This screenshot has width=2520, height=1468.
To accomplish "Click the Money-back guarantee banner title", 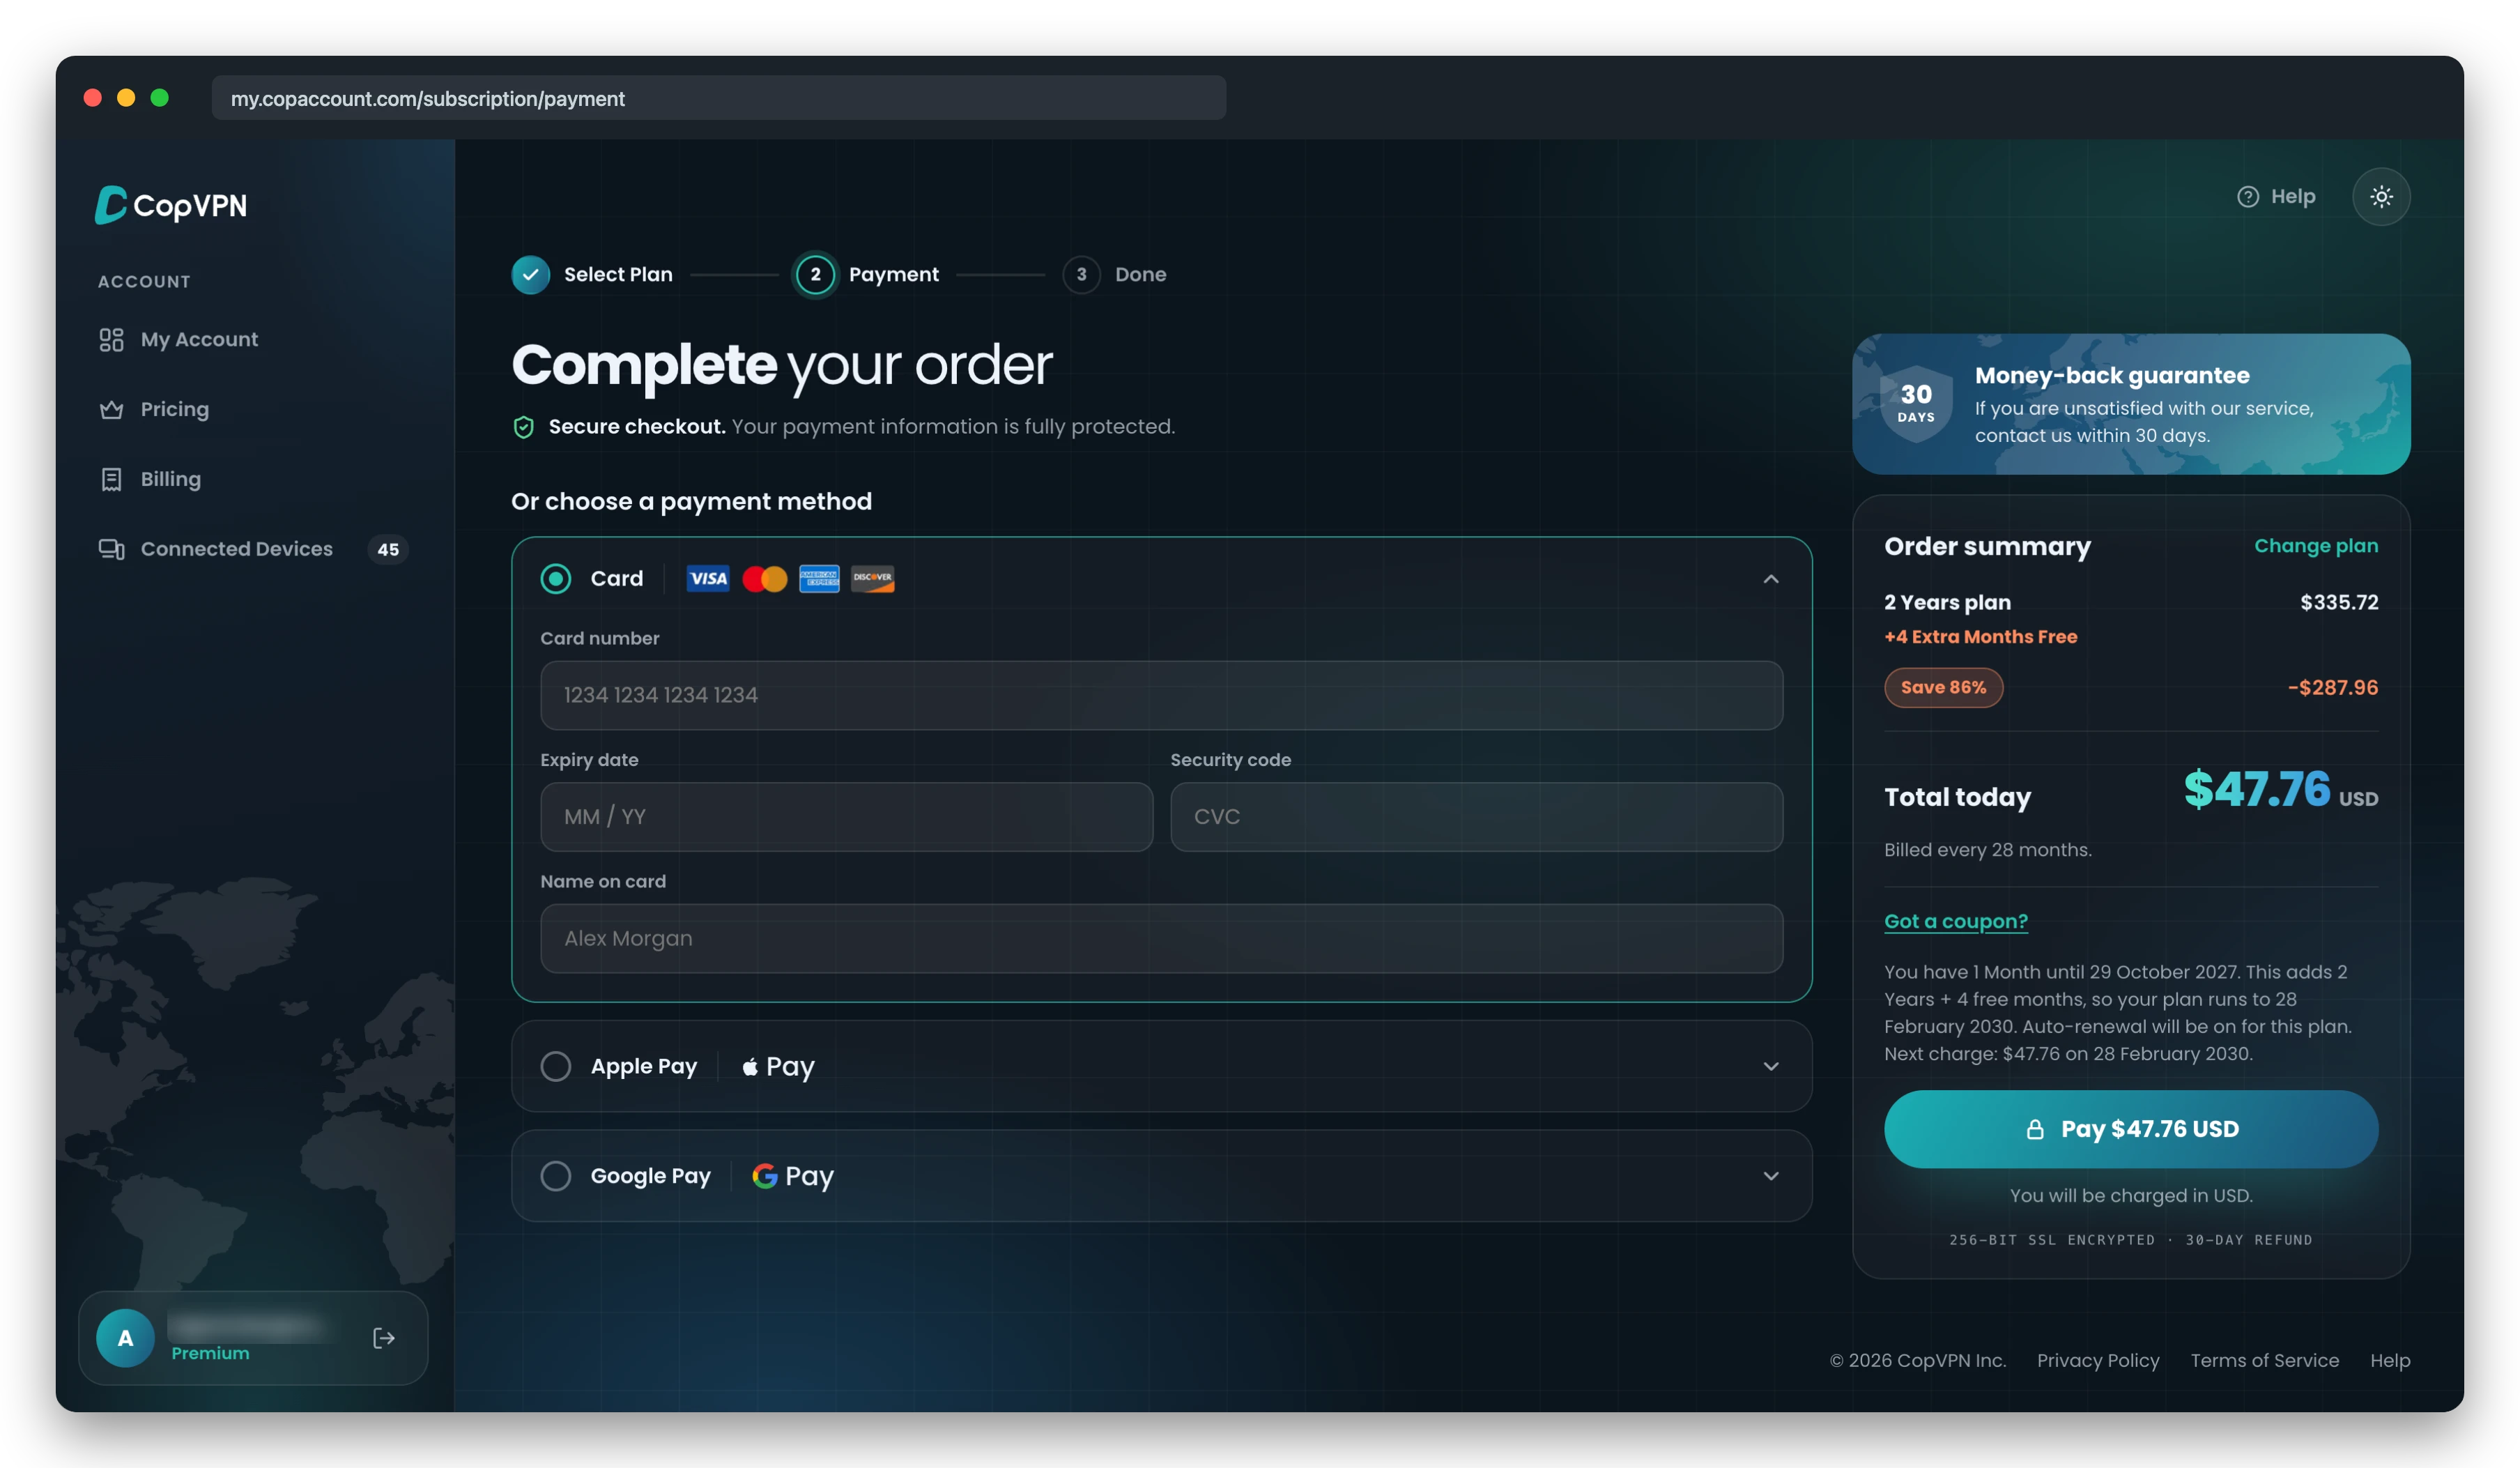I will tap(2112, 375).
